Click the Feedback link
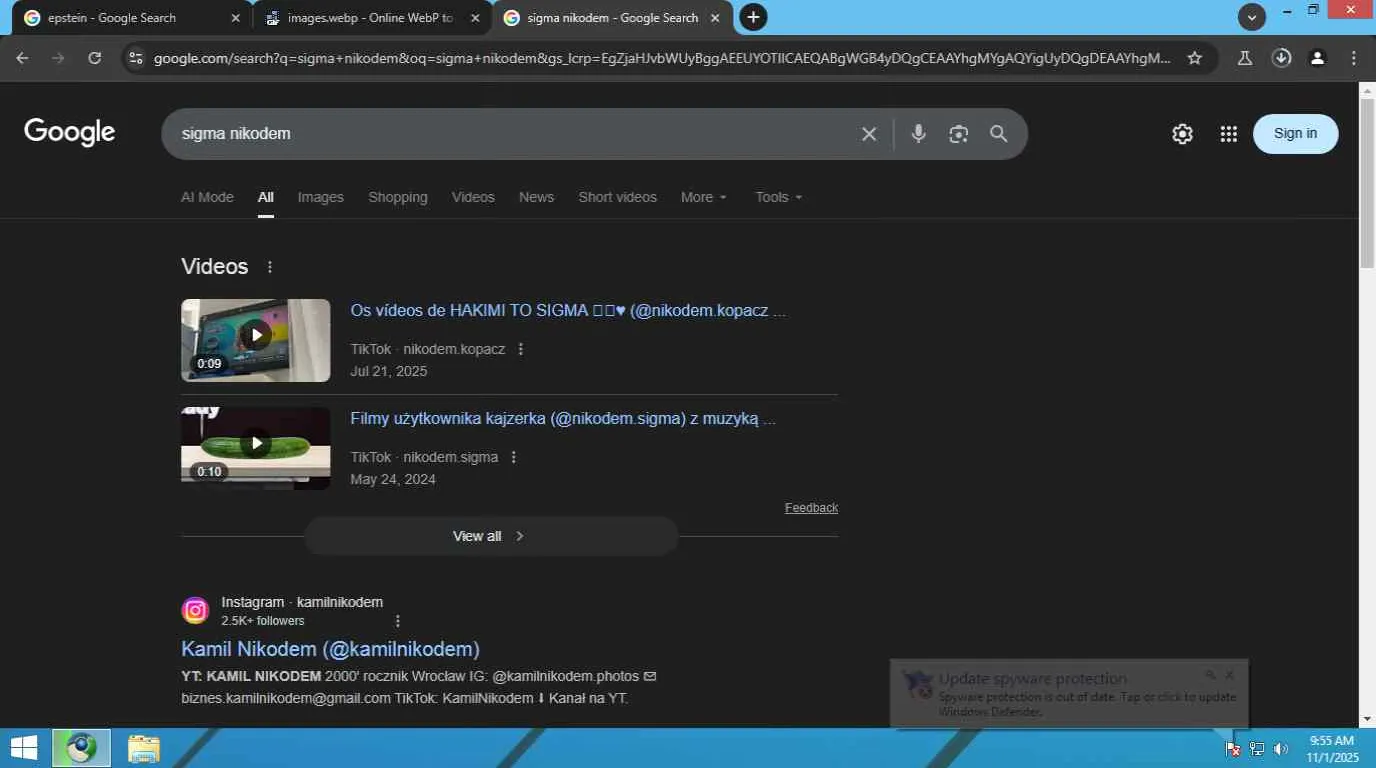This screenshot has height=768, width=1376. [811, 508]
